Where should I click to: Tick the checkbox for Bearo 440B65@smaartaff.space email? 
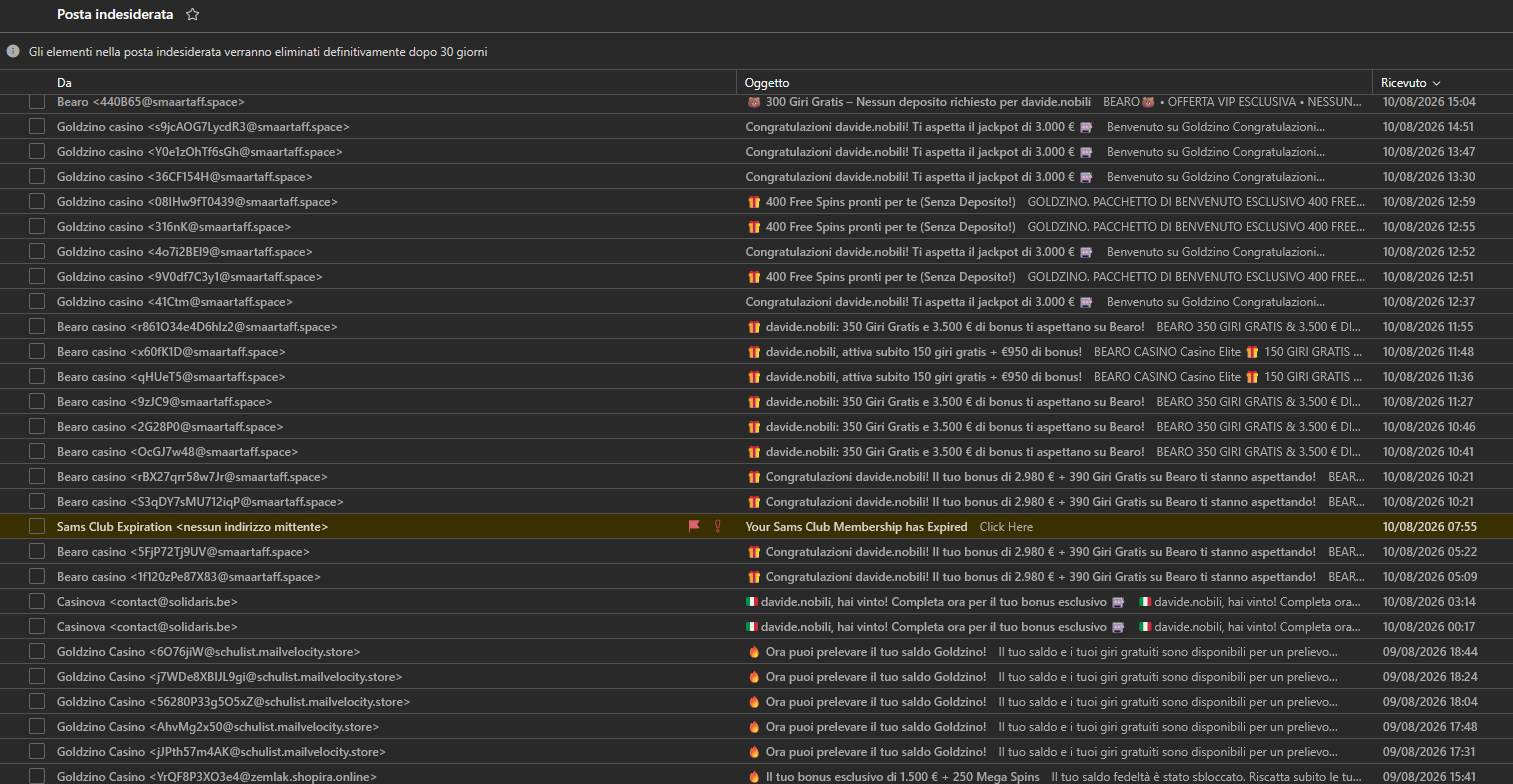point(37,102)
